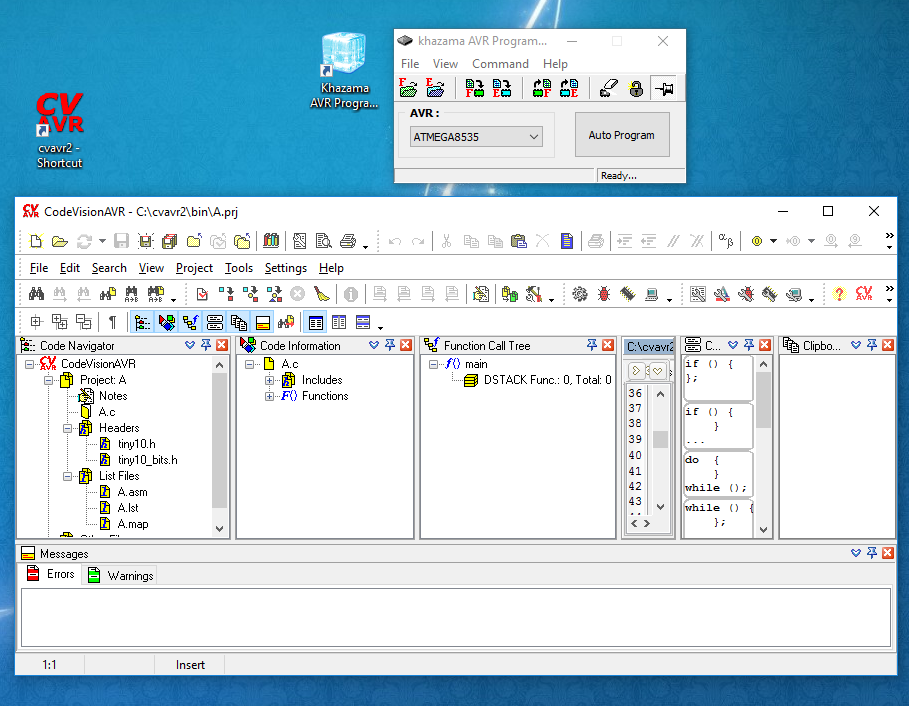
Task: Open the ATMEGA8535 AVR chip dropdown
Action: point(476,137)
